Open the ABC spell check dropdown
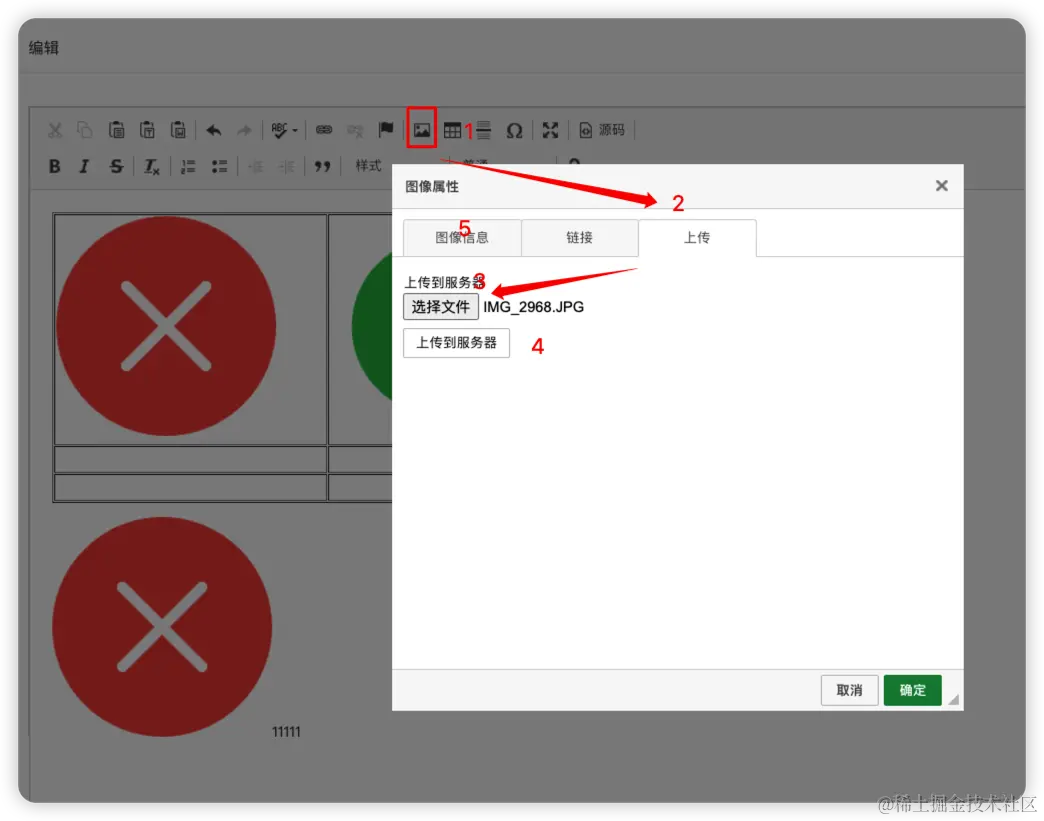Screen dimensions: 1044x821 (284, 130)
